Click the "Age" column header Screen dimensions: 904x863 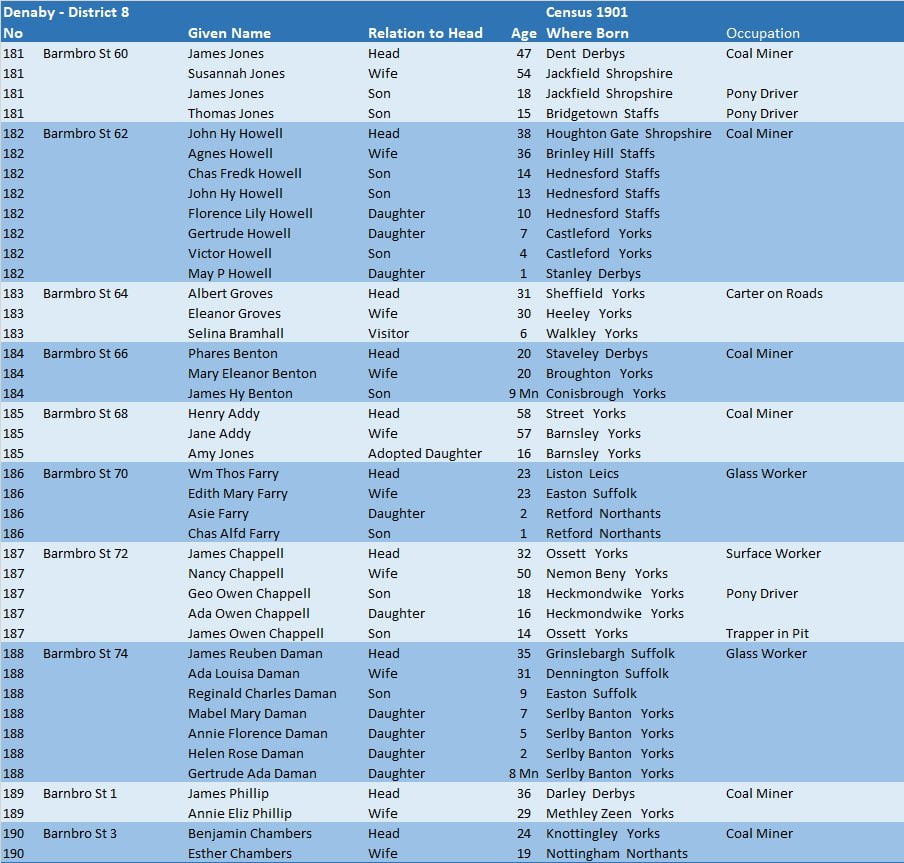524,33
